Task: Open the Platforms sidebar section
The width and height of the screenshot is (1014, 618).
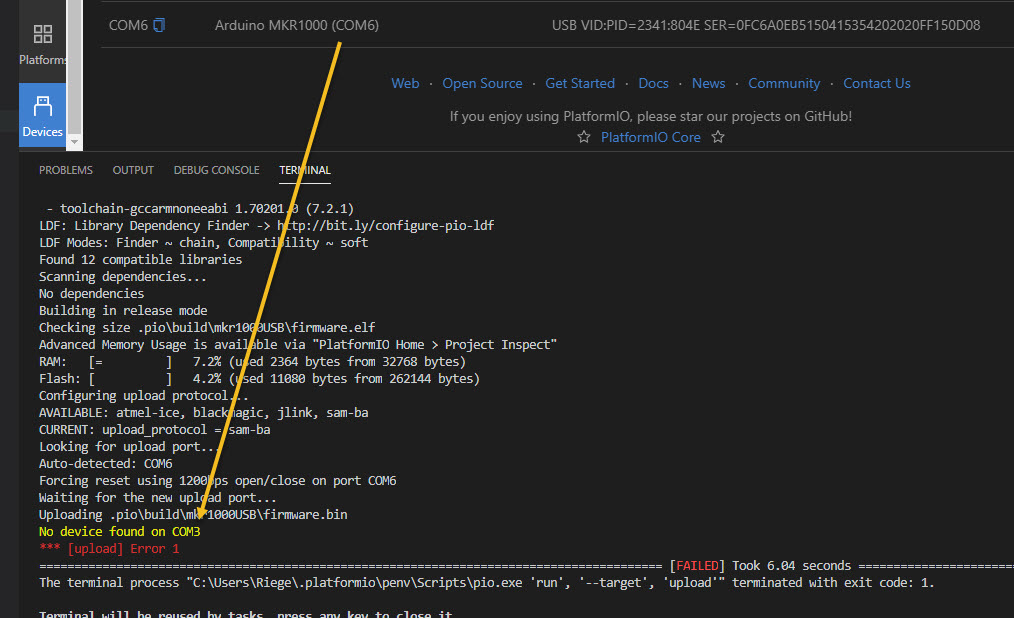Action: coord(43,44)
